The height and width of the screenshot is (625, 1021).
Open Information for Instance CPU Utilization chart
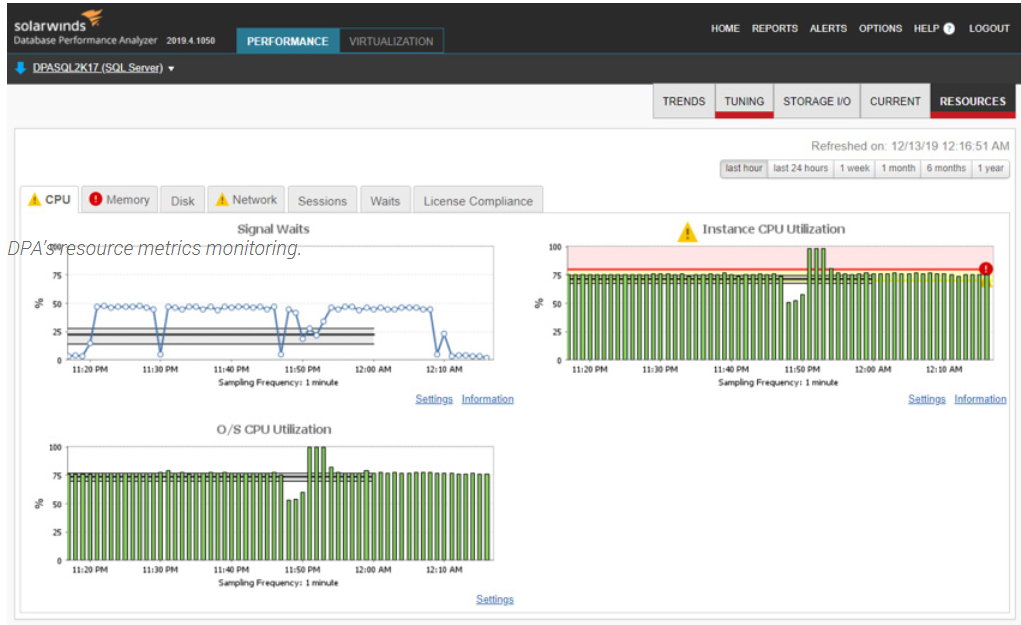pyautogui.click(x=980, y=399)
